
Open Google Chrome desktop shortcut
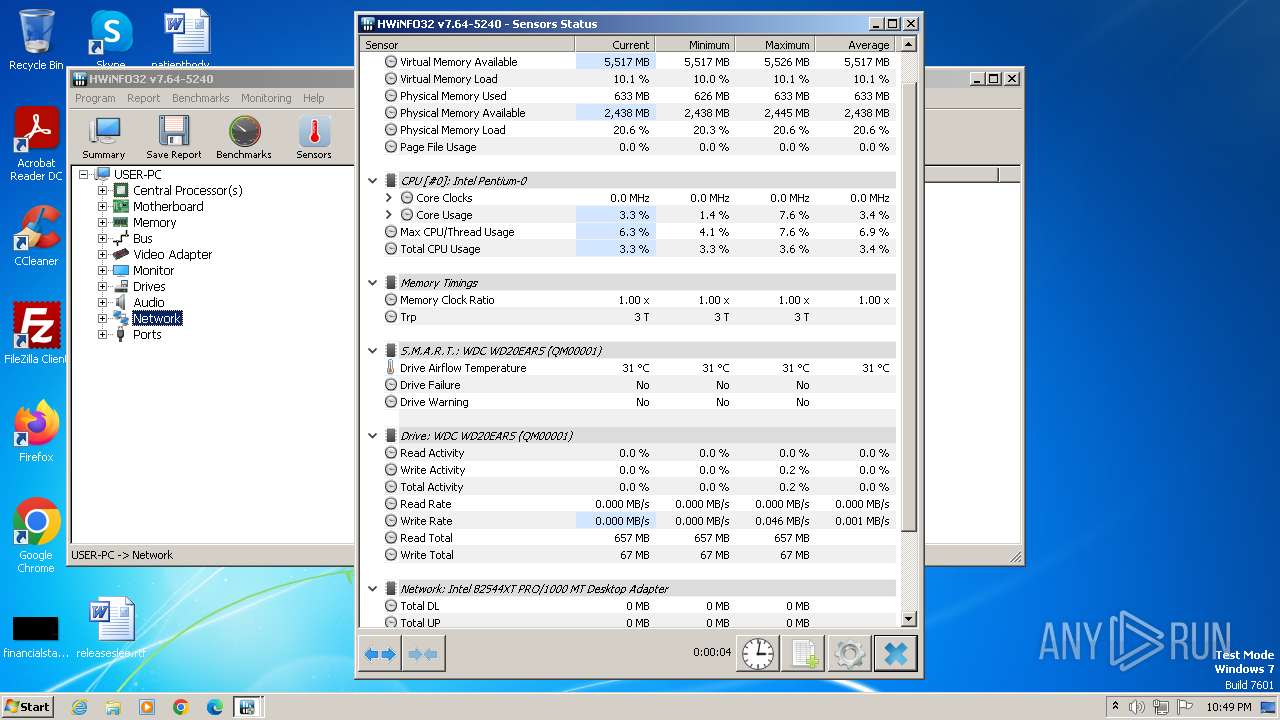36,536
